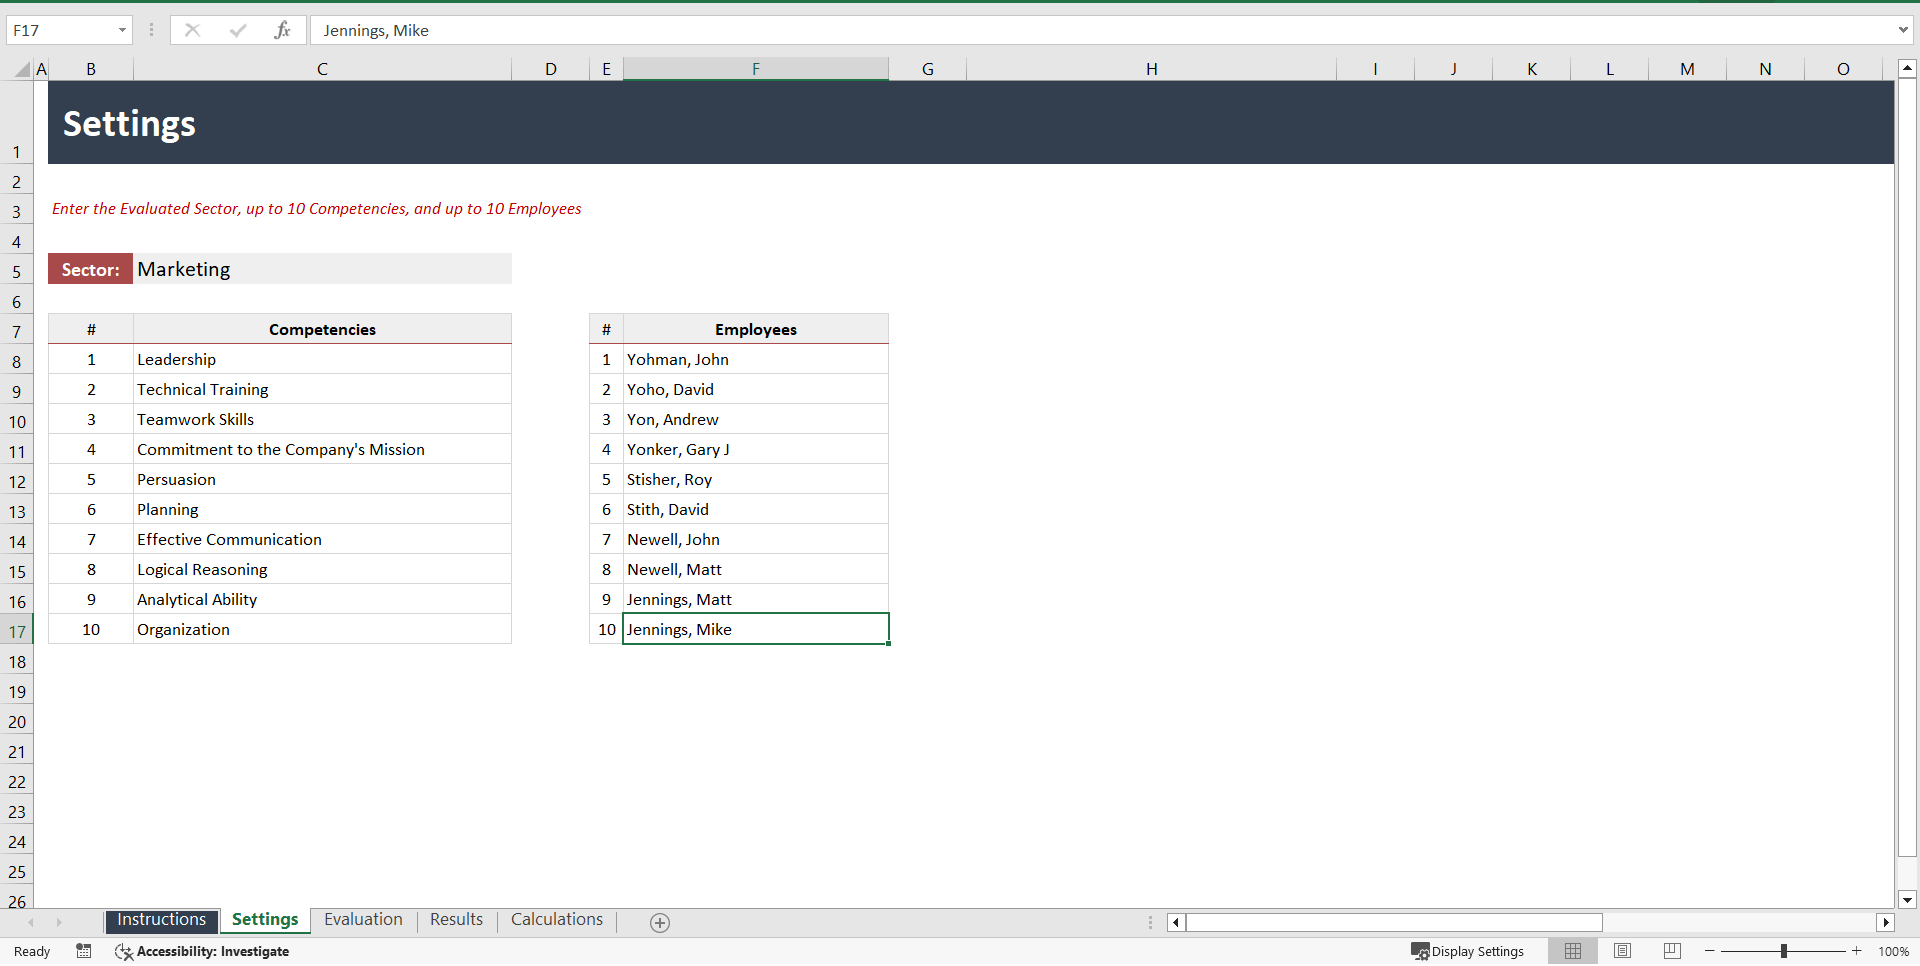Select the Settings sheet tab
The image size is (1920, 966).
tap(265, 920)
